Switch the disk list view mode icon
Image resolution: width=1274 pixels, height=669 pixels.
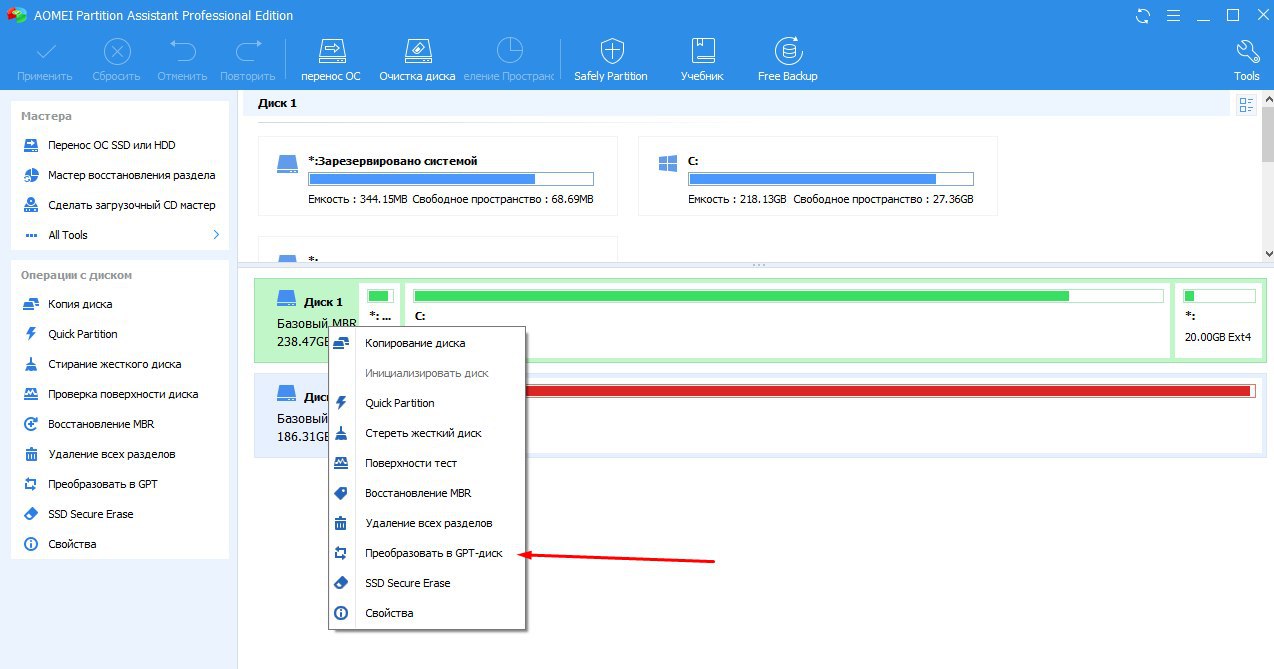click(x=1246, y=105)
